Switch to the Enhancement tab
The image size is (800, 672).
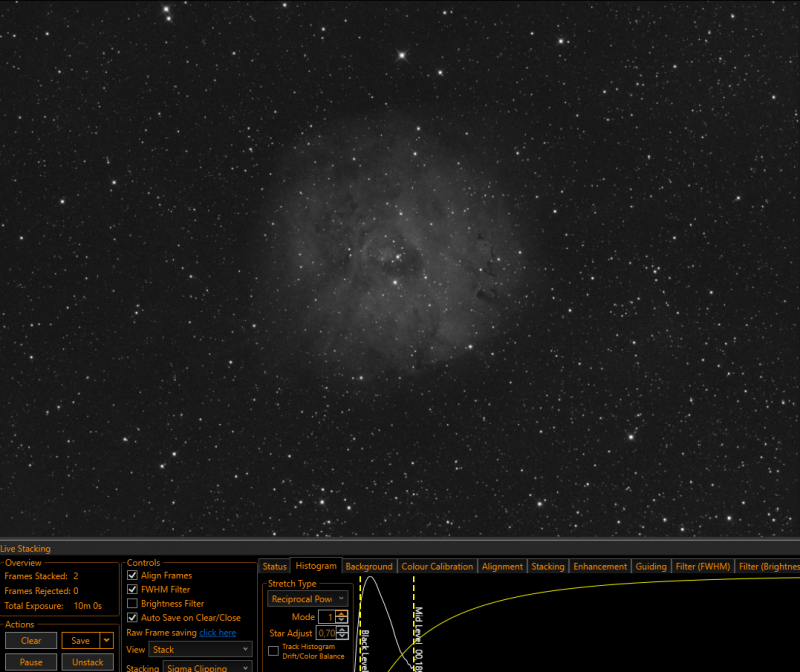600,566
